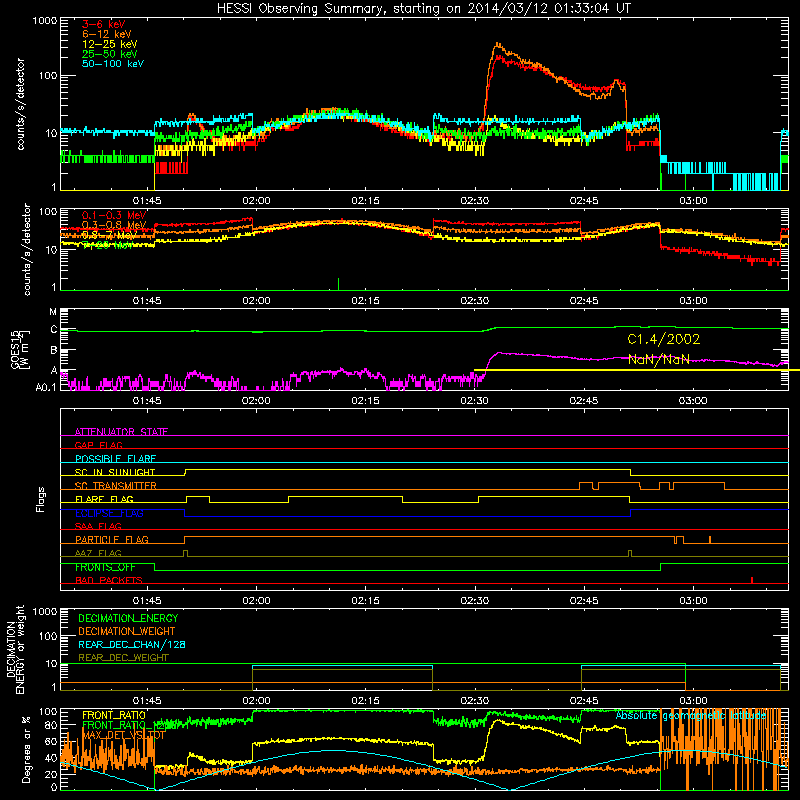Select the "BAD_PACKETS" flag label

(109, 580)
